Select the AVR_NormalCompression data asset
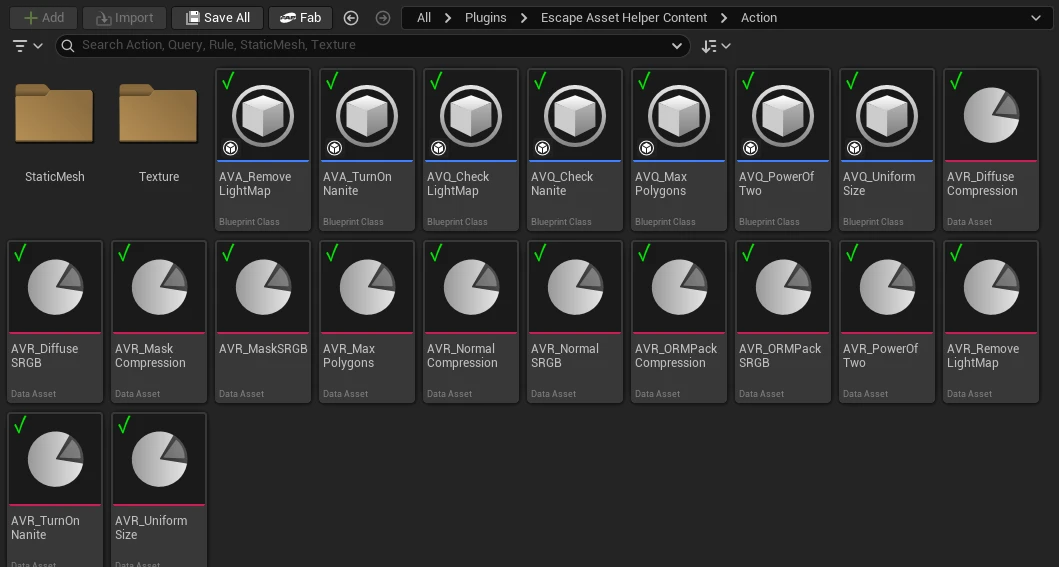Image resolution: width=1059 pixels, height=567 pixels. pyautogui.click(x=471, y=322)
